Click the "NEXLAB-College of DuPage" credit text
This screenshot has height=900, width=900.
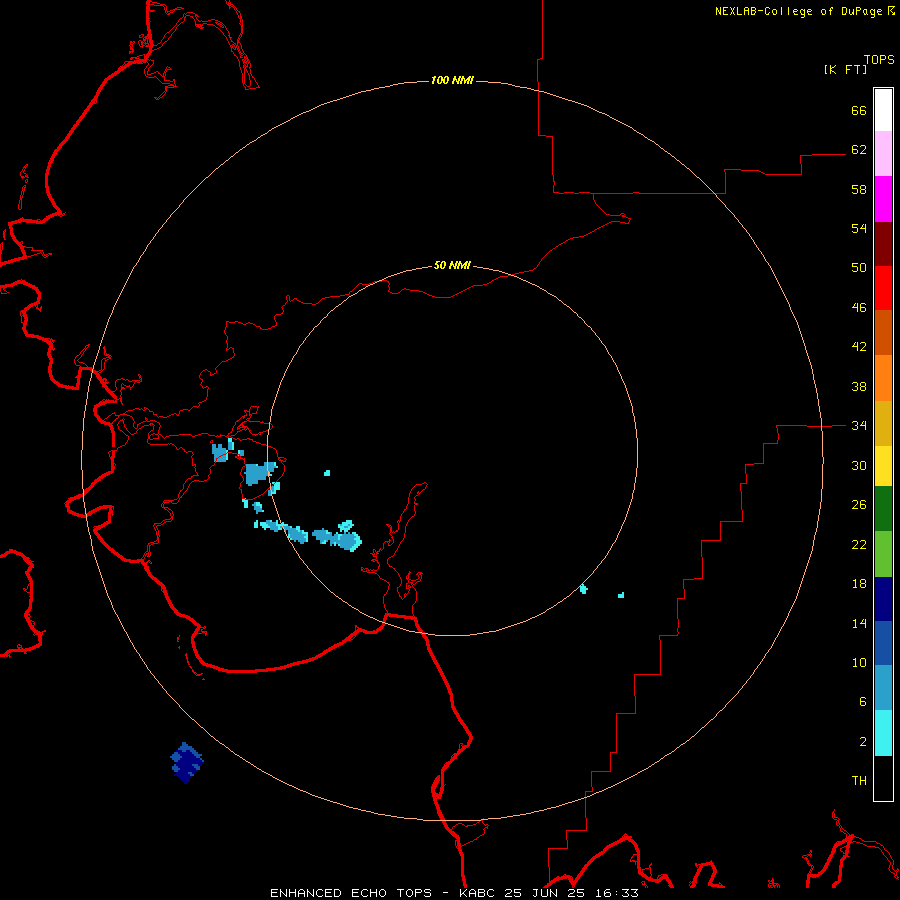pos(798,11)
